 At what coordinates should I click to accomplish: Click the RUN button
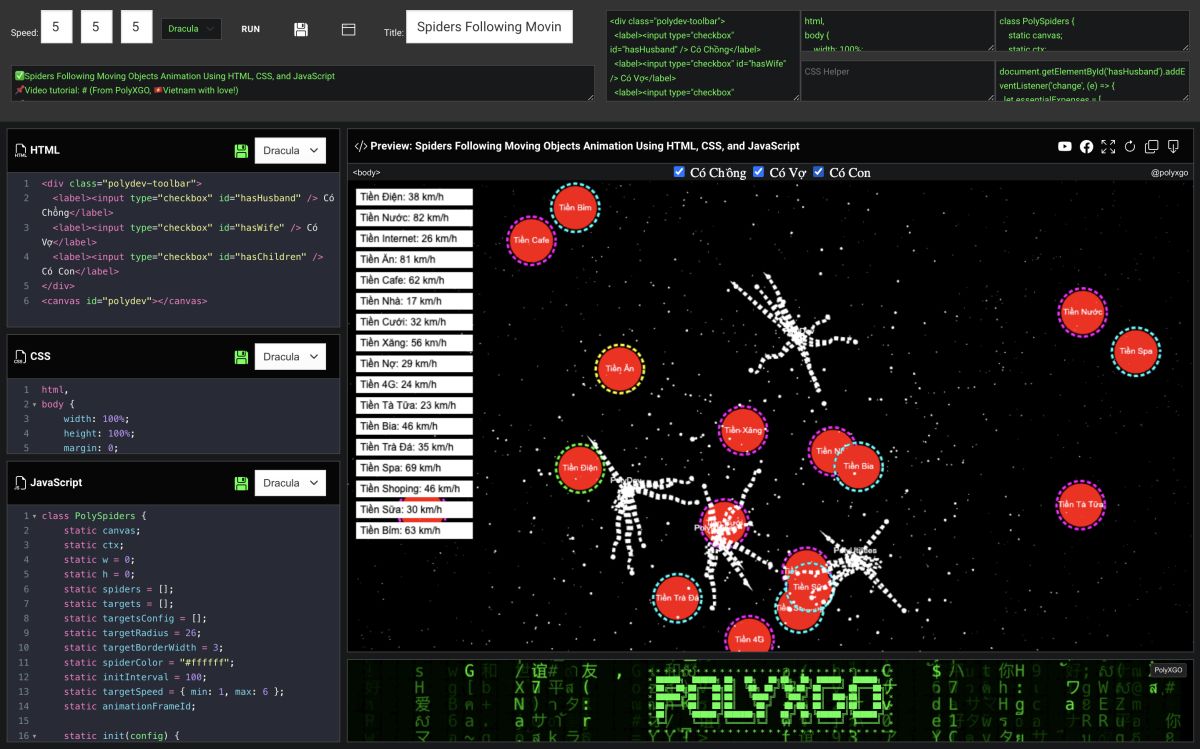(250, 29)
